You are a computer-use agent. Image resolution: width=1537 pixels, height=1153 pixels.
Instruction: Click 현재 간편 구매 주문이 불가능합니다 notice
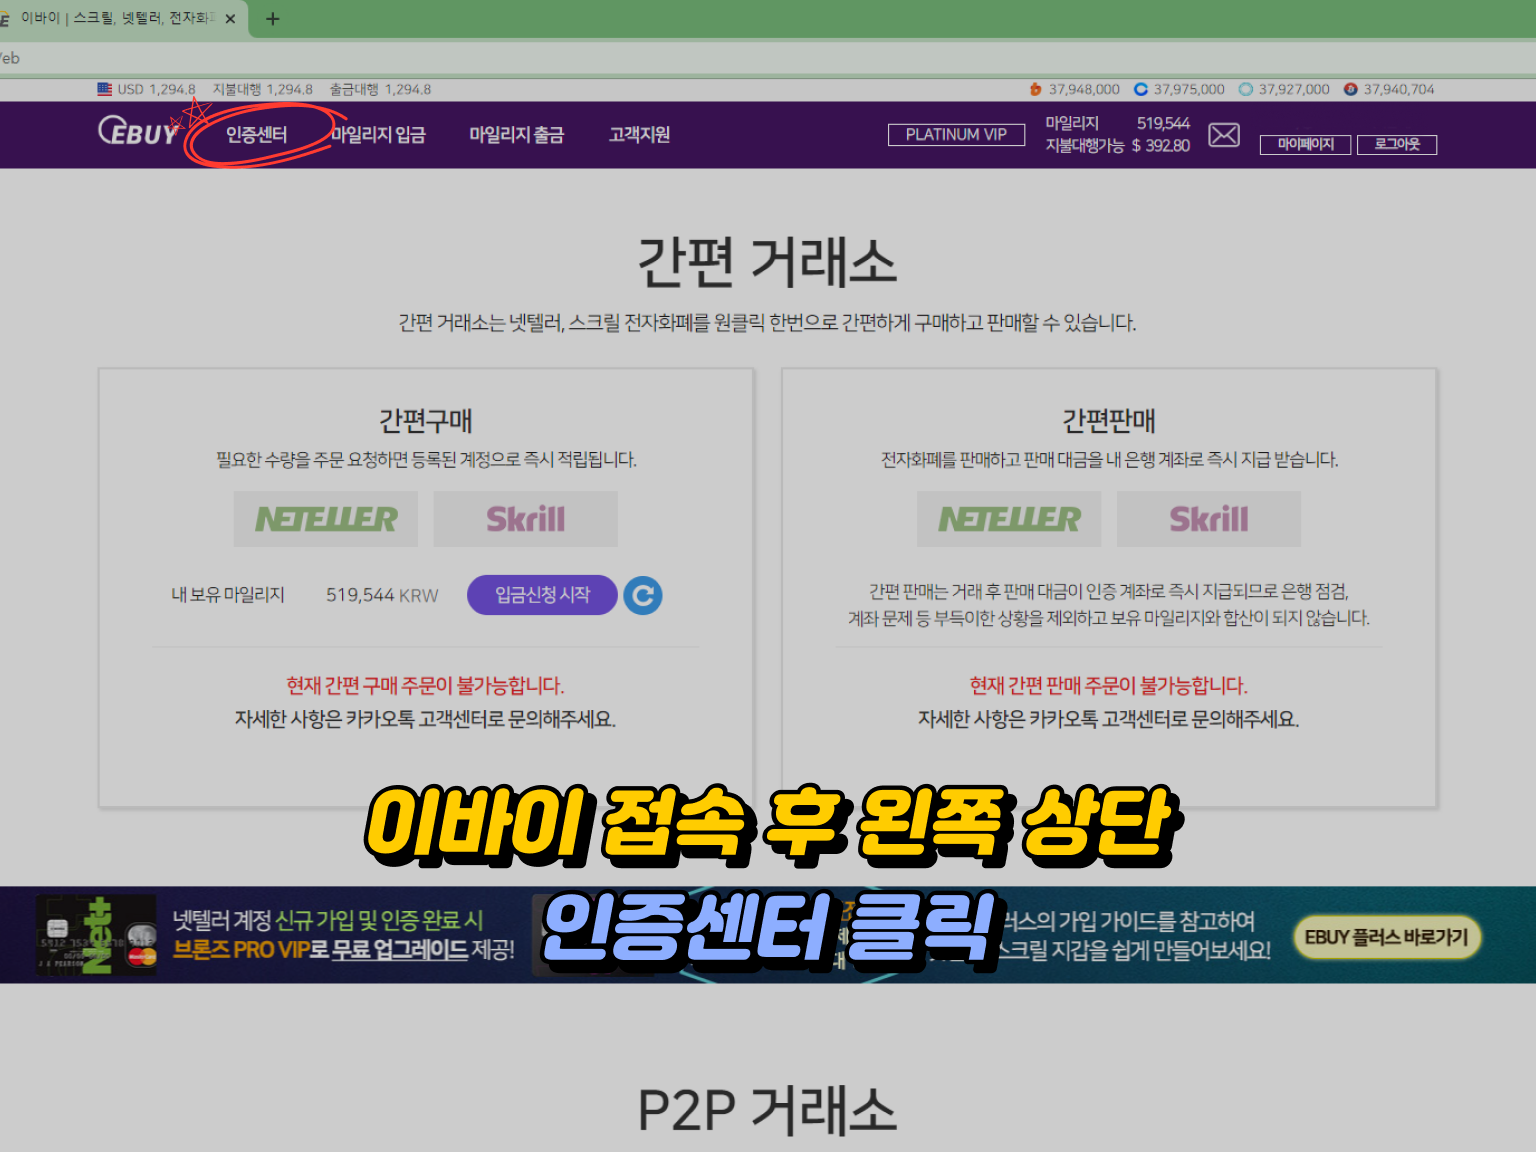point(425,686)
